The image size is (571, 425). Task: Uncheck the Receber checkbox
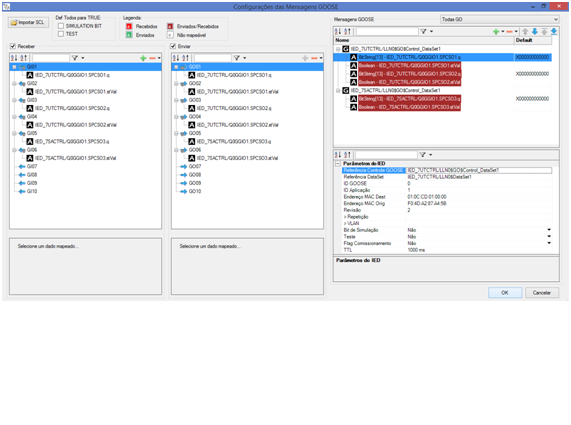[13, 46]
